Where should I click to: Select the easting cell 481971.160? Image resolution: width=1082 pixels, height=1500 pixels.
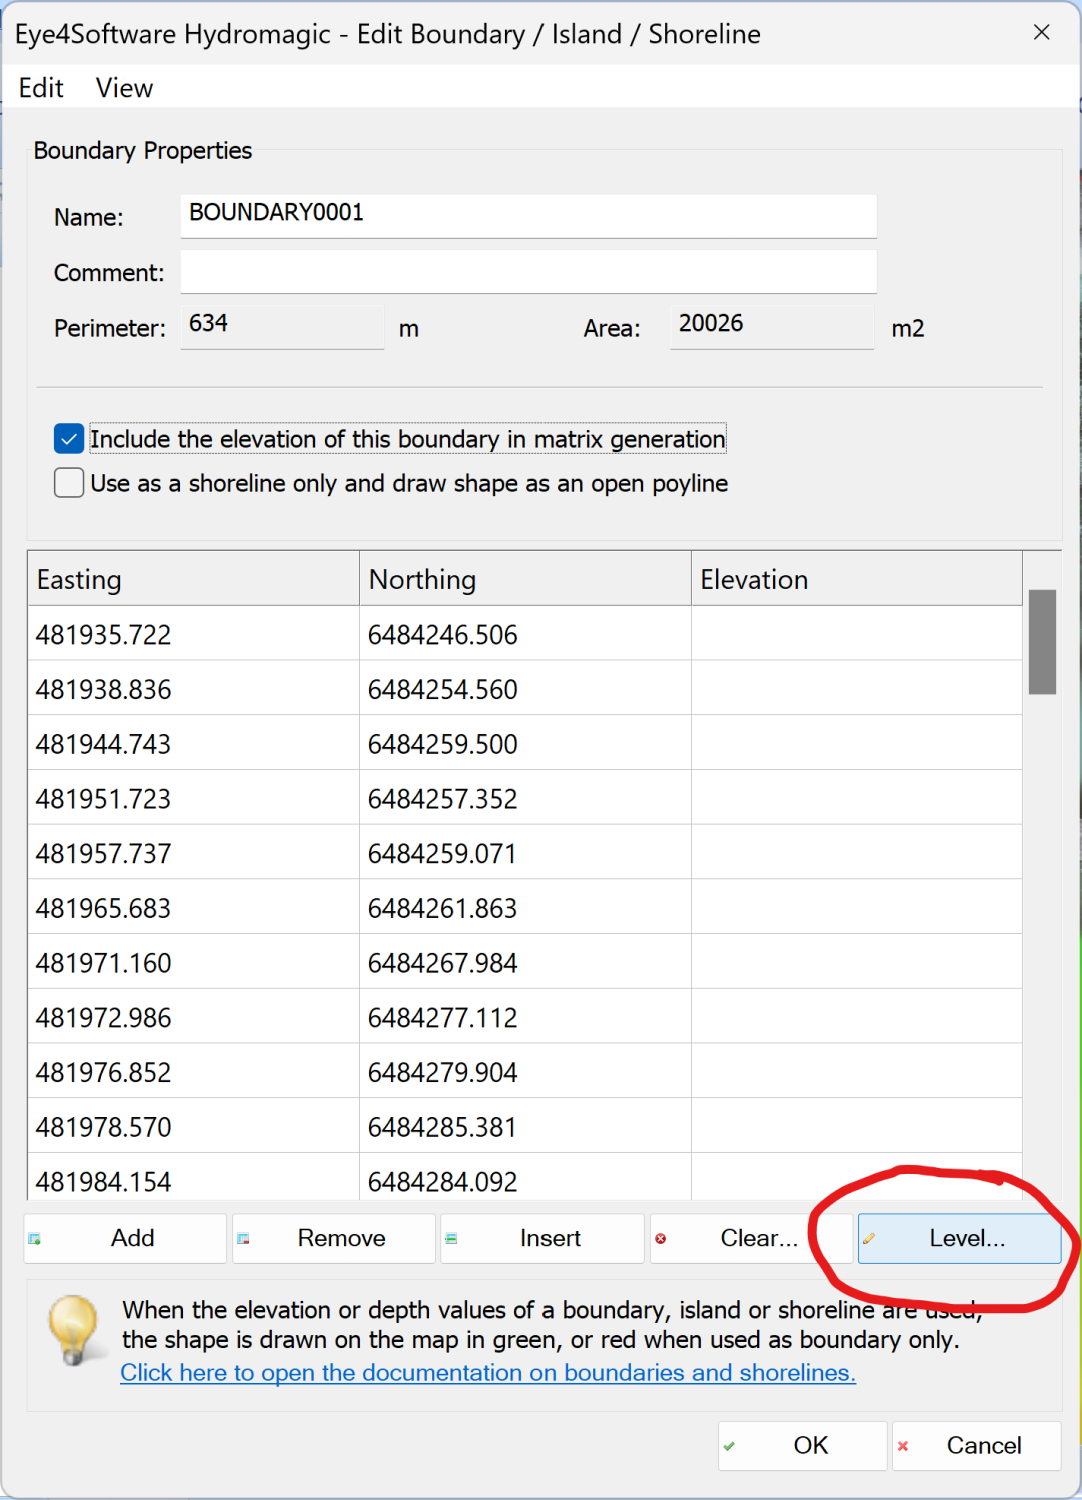coord(193,963)
